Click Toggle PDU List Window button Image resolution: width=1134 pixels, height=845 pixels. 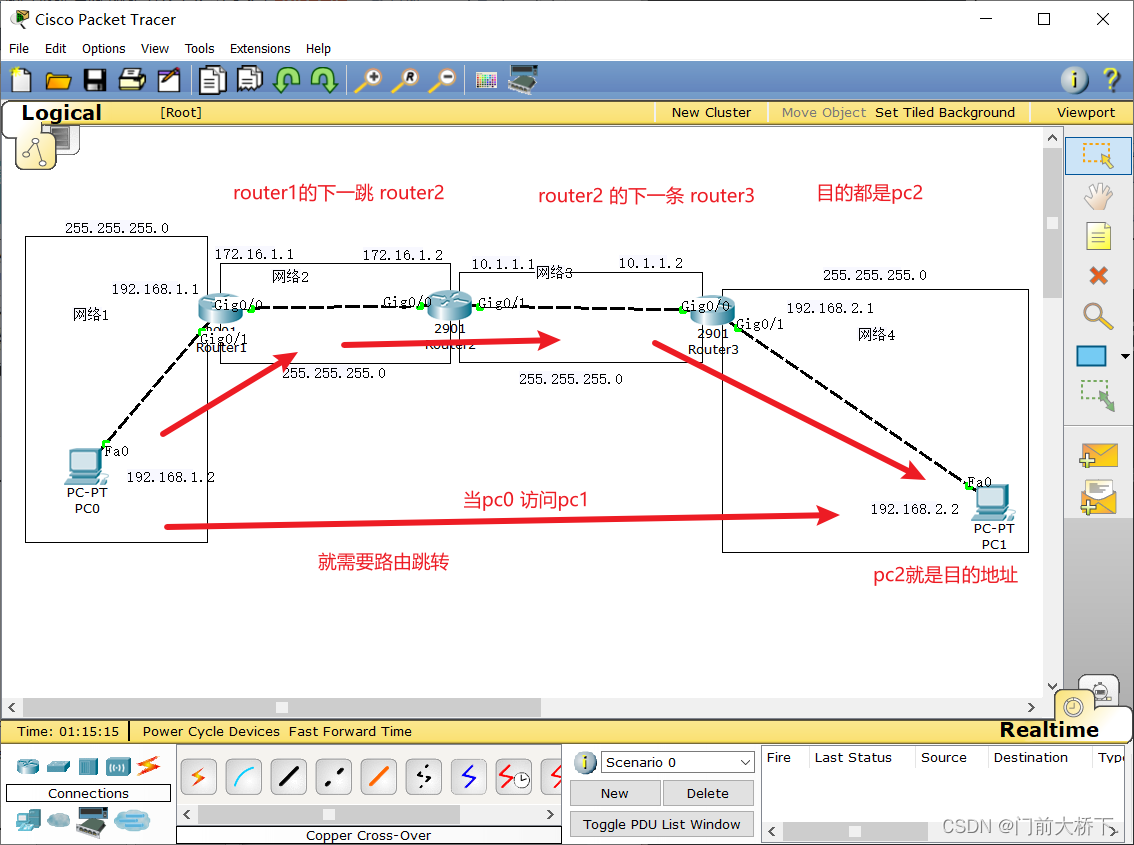click(x=662, y=824)
